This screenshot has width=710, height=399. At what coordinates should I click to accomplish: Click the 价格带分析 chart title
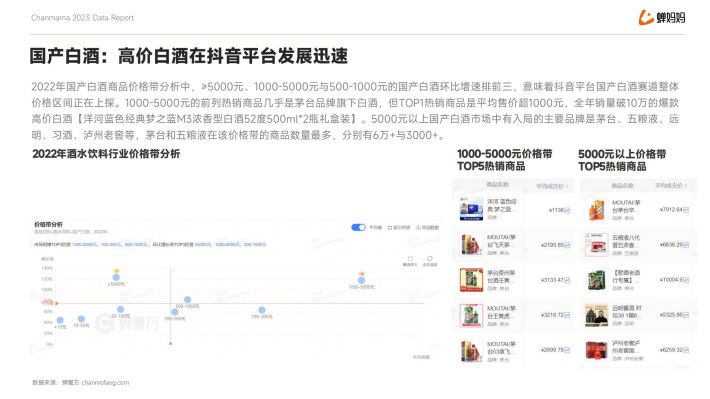[x=48, y=225]
